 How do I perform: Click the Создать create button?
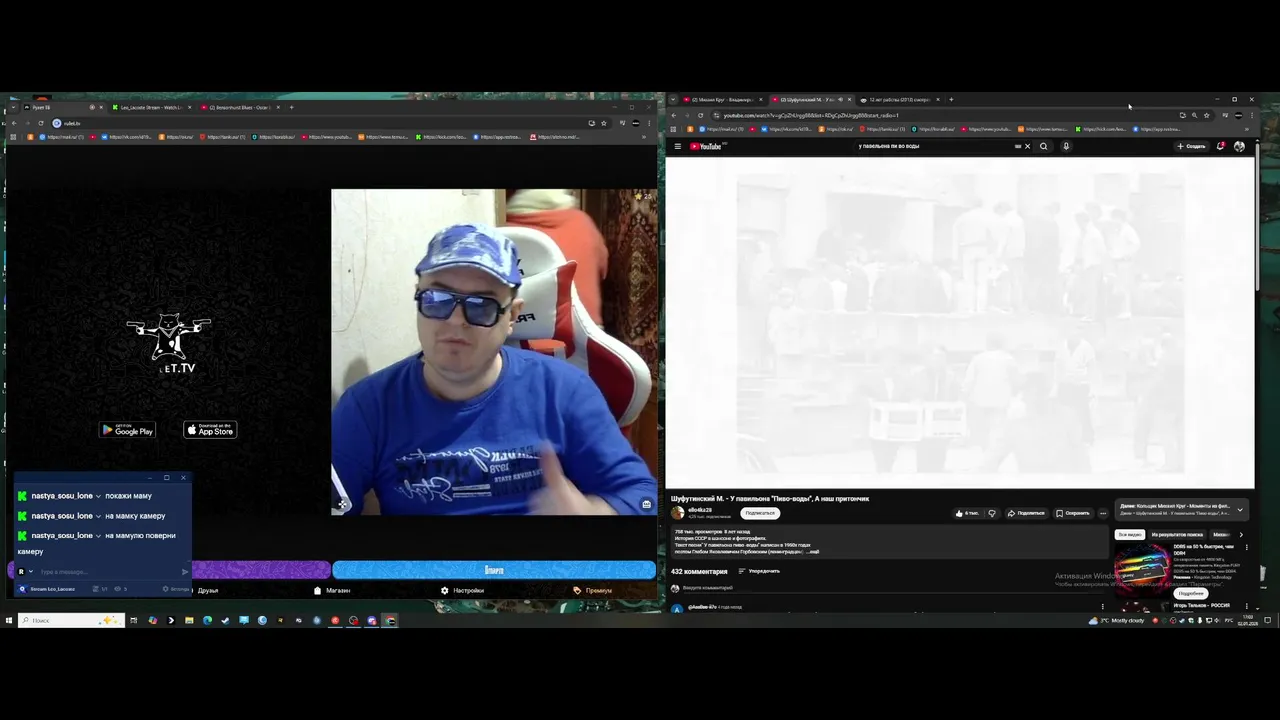pos(1191,146)
